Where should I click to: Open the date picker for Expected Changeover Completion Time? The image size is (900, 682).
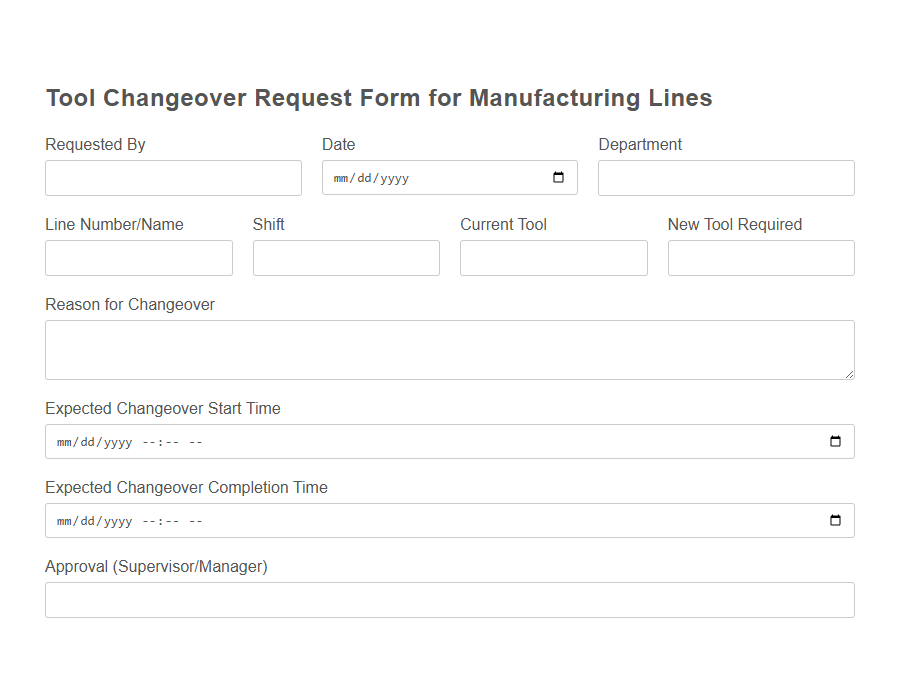click(x=835, y=520)
